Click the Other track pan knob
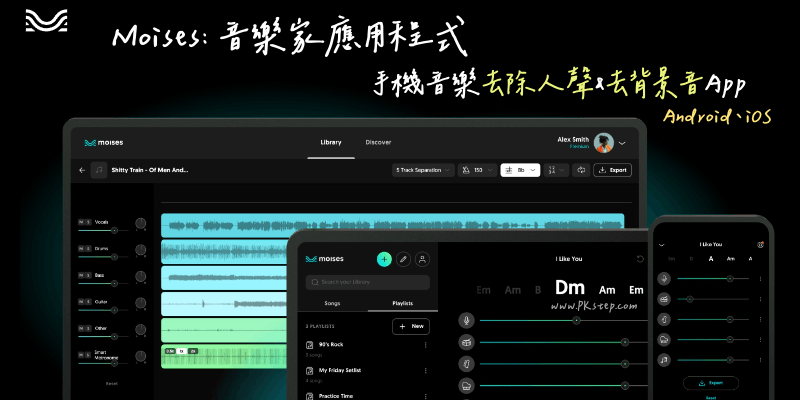This screenshot has height=400, width=800. click(x=140, y=330)
